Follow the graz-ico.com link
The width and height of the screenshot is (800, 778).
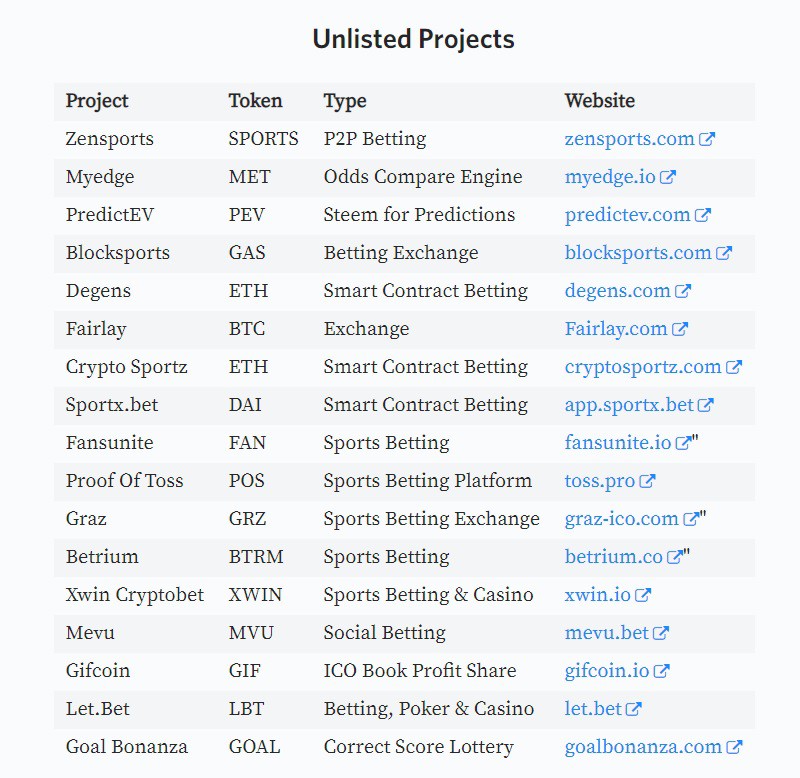[621, 519]
